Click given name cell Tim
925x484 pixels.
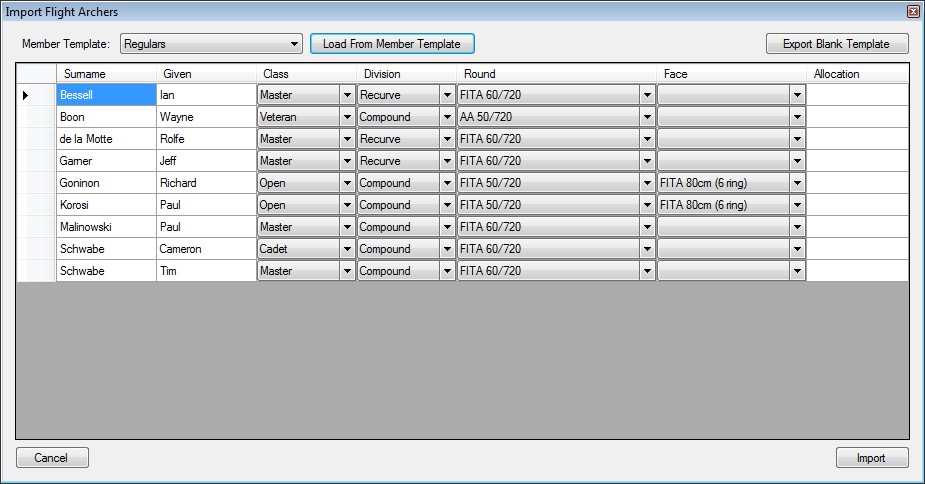(206, 271)
